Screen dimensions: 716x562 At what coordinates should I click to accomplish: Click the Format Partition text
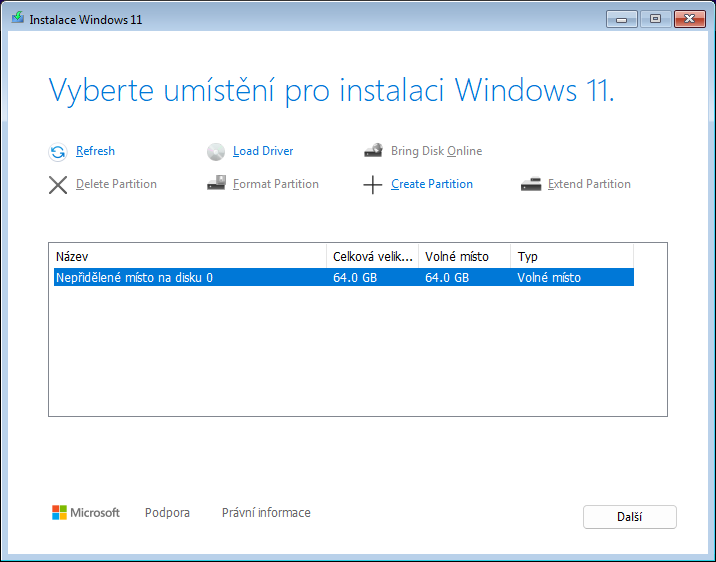(276, 184)
